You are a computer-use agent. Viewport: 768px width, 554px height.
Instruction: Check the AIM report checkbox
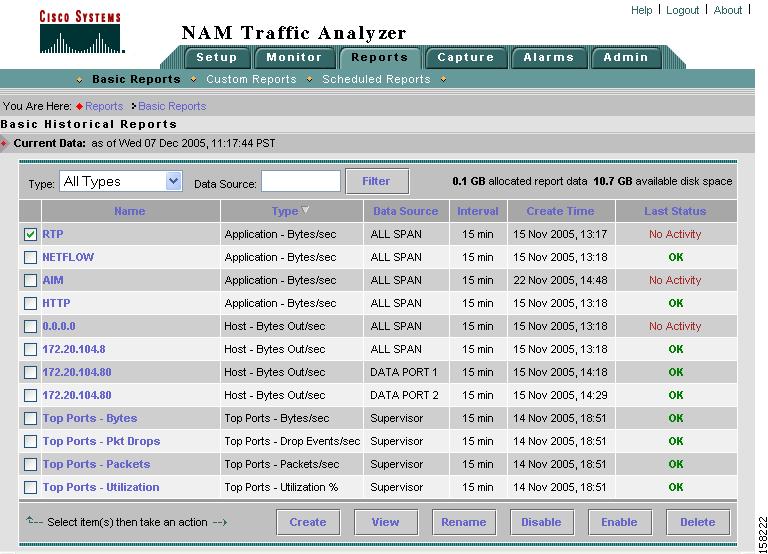pyautogui.click(x=30, y=280)
